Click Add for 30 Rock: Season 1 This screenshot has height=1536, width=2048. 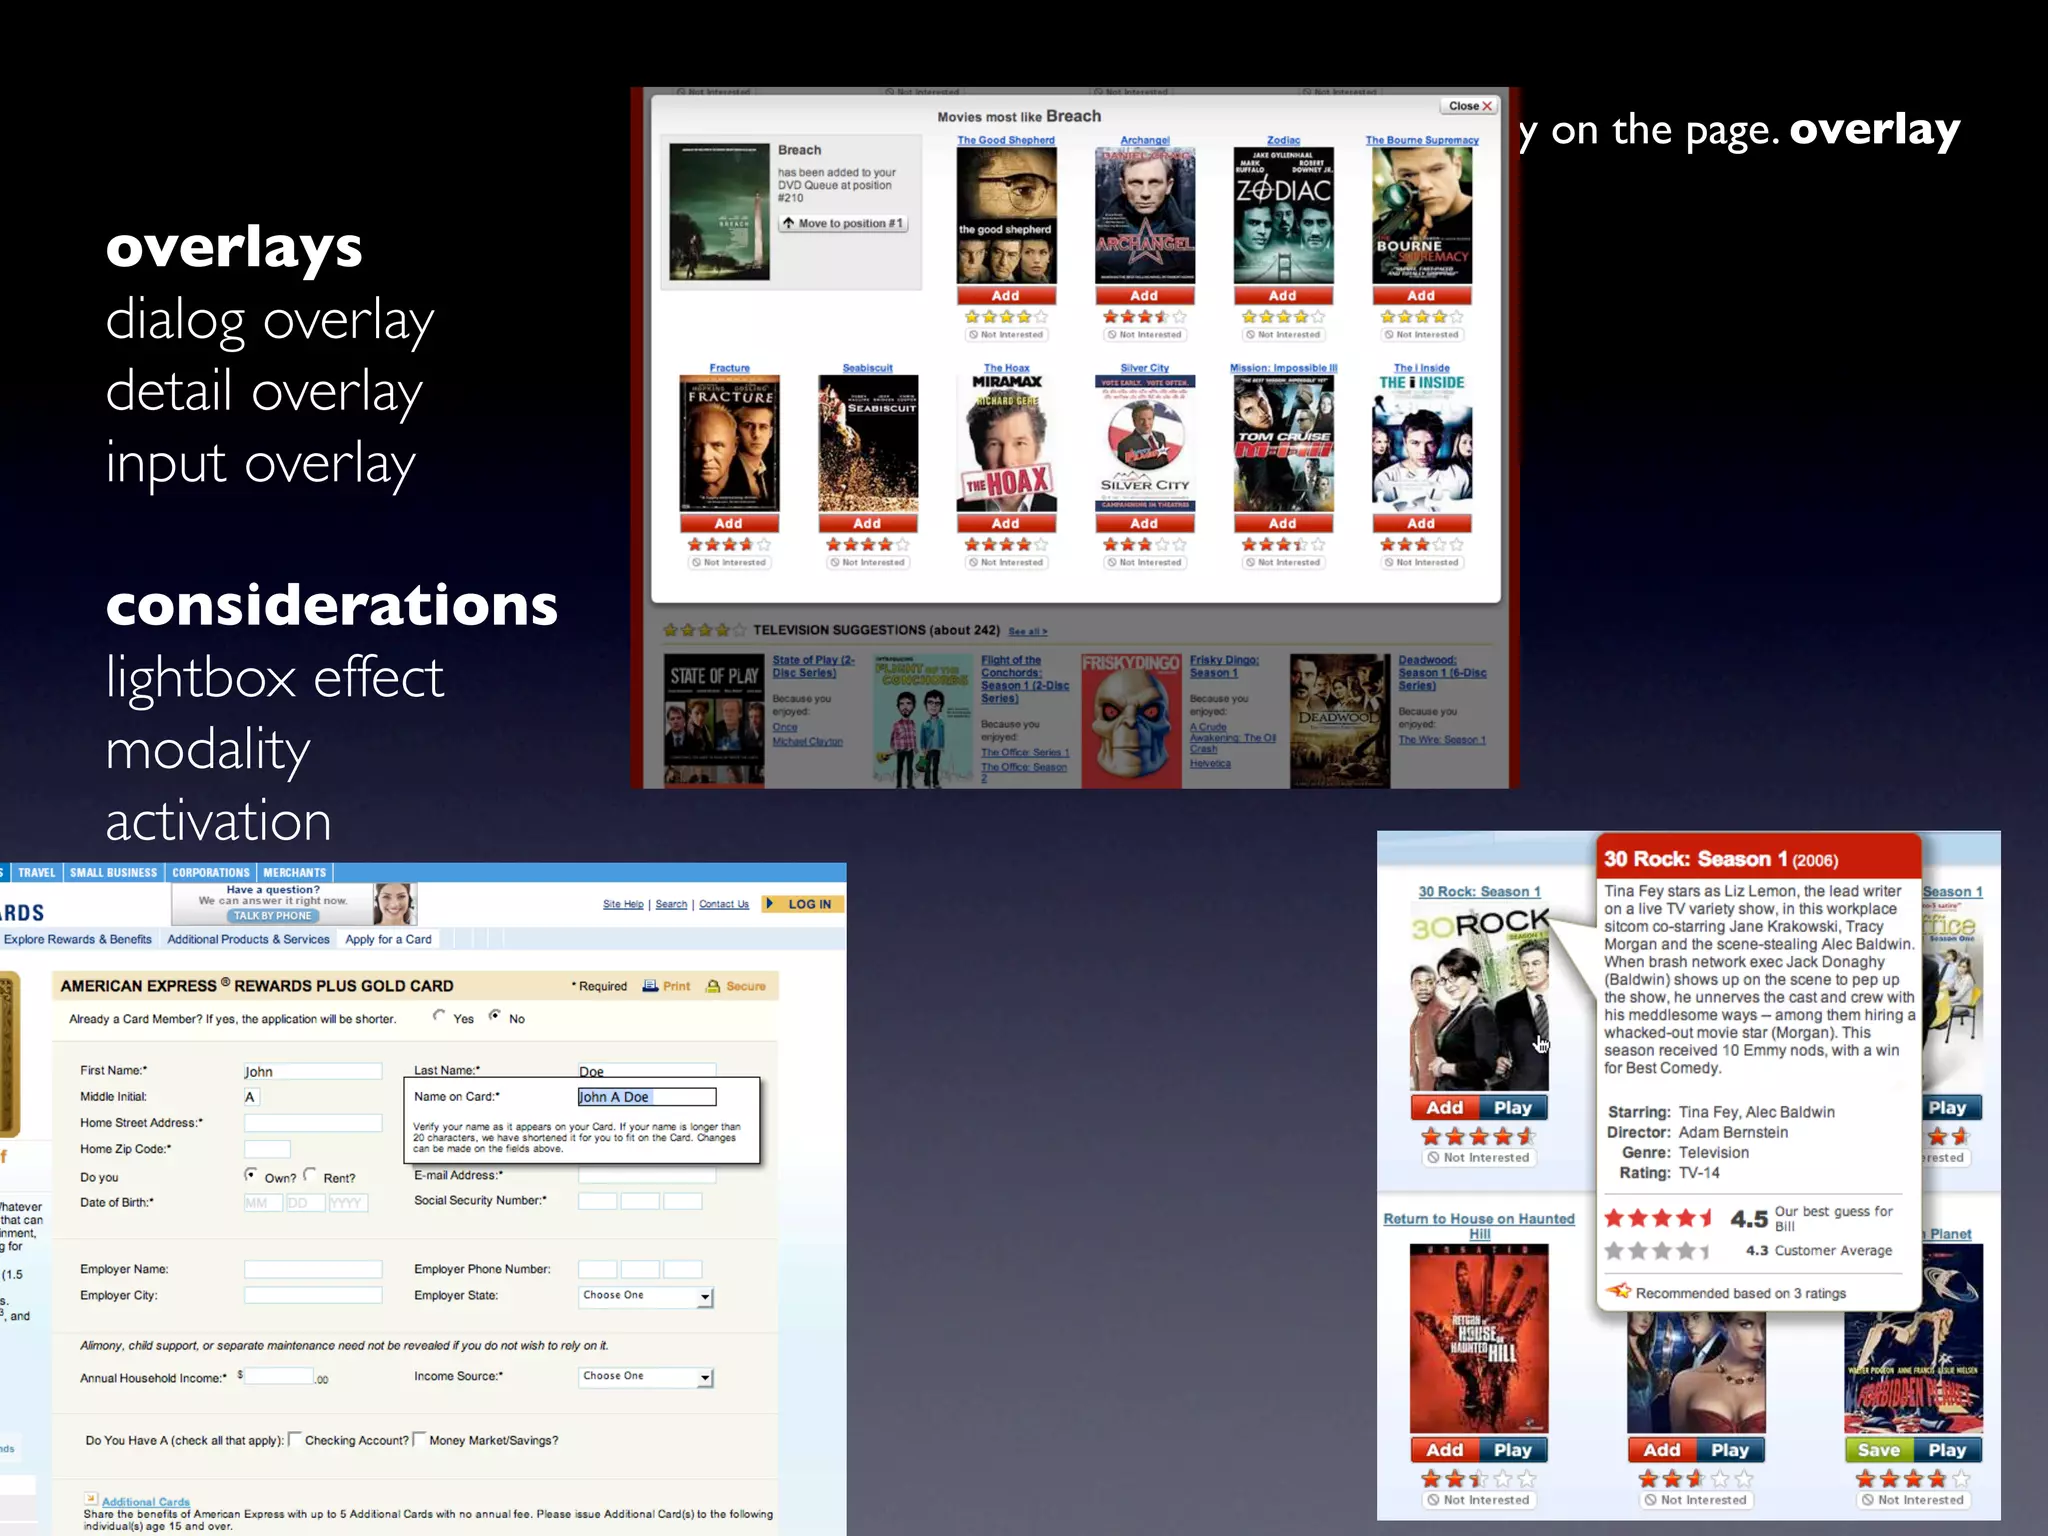tap(1445, 1108)
